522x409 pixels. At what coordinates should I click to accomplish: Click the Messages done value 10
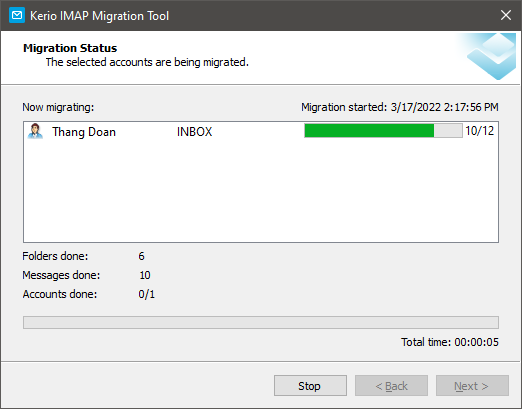point(145,275)
